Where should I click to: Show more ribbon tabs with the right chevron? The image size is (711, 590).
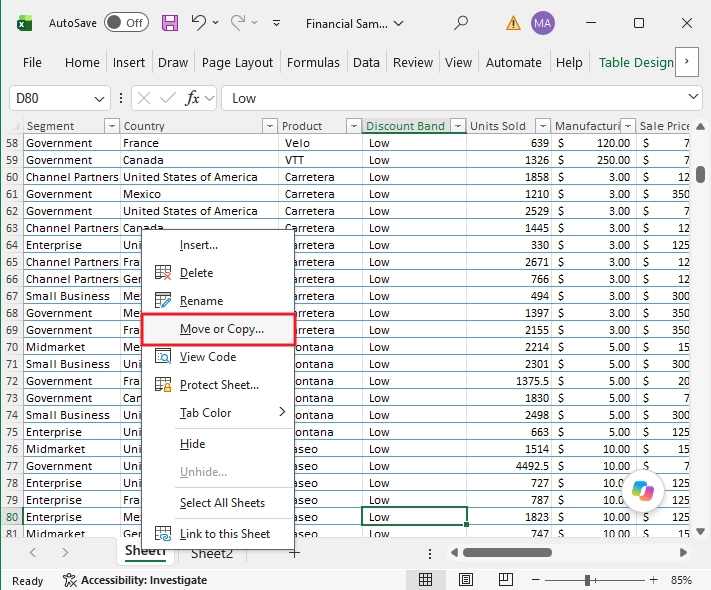coord(687,61)
